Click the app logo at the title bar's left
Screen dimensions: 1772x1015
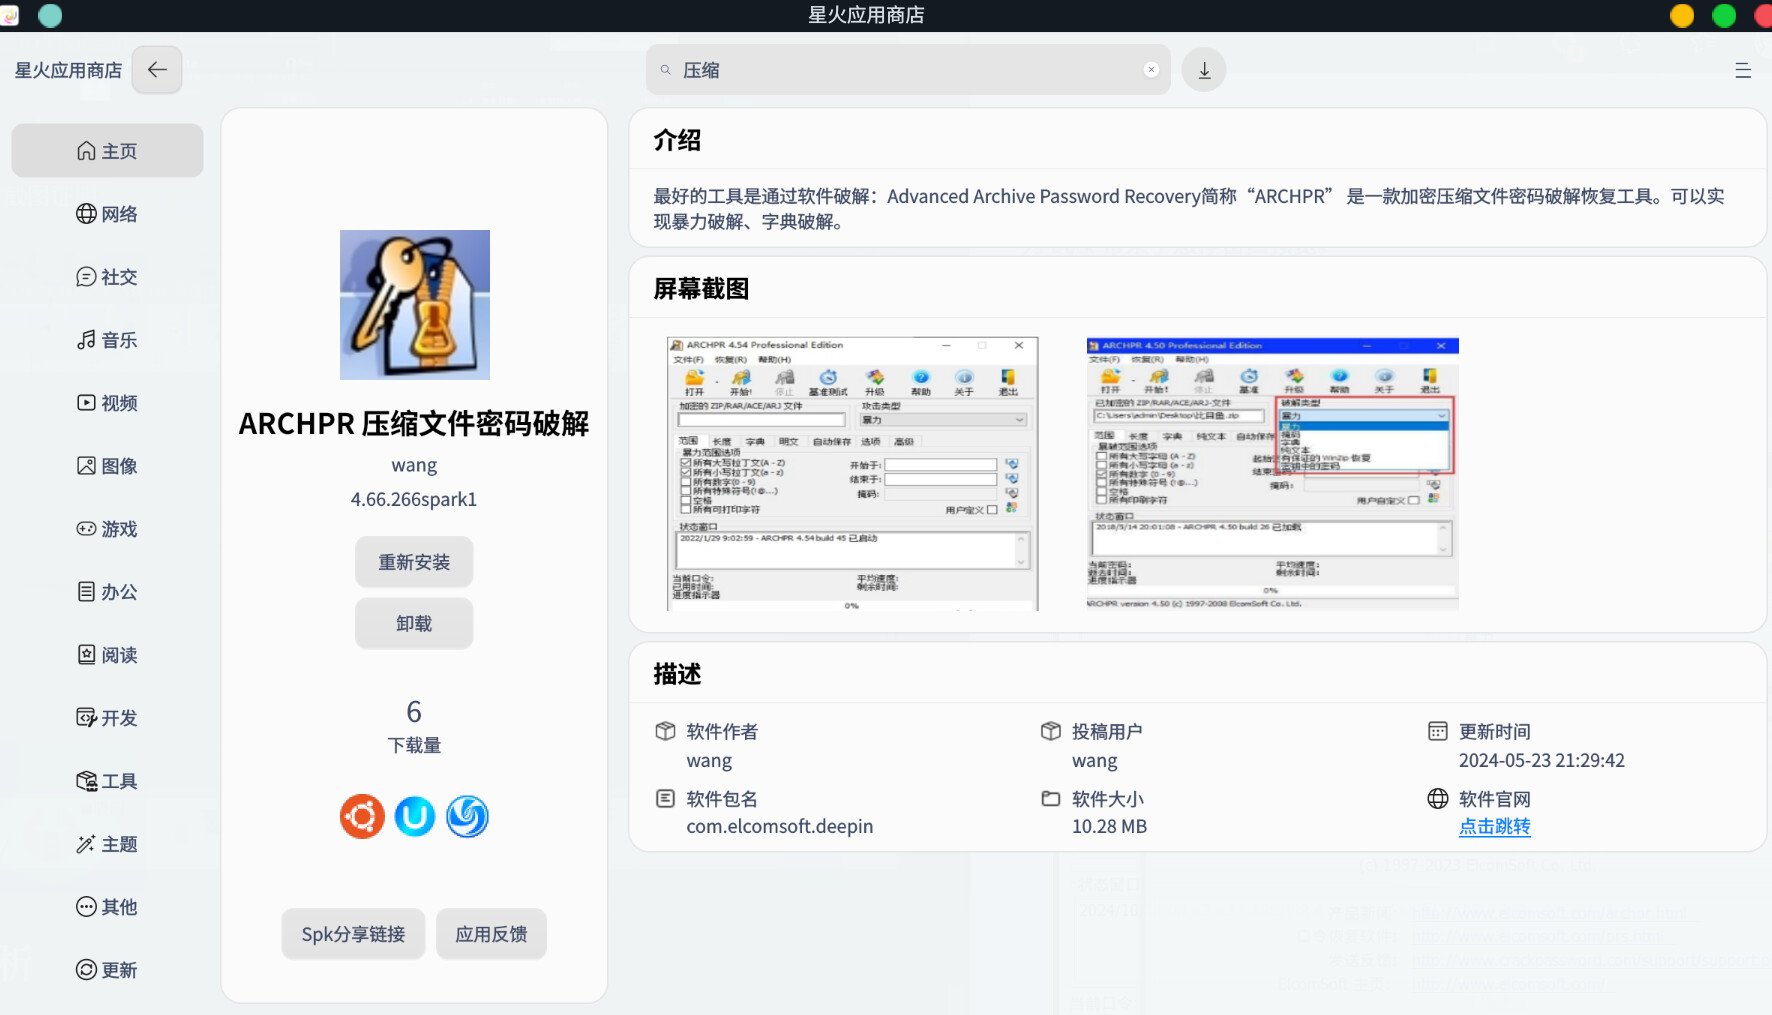coord(9,15)
